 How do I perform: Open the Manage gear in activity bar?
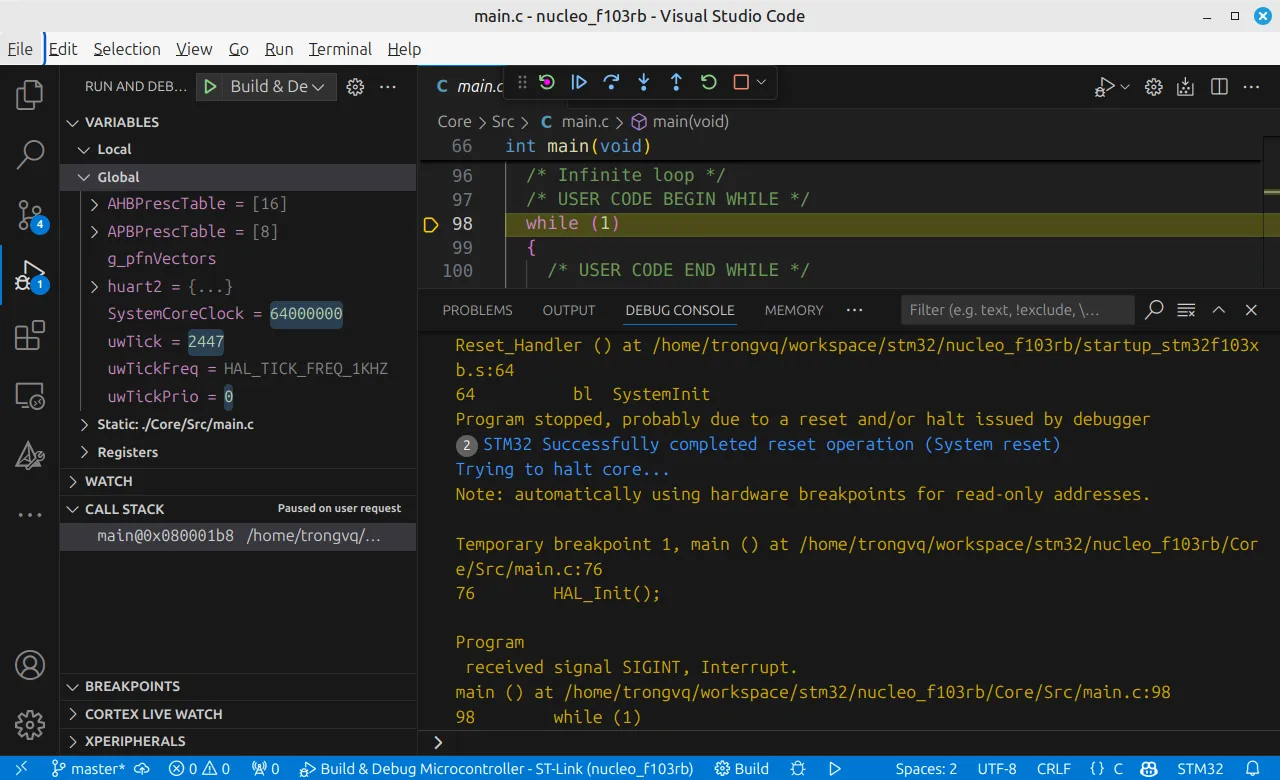point(30,724)
